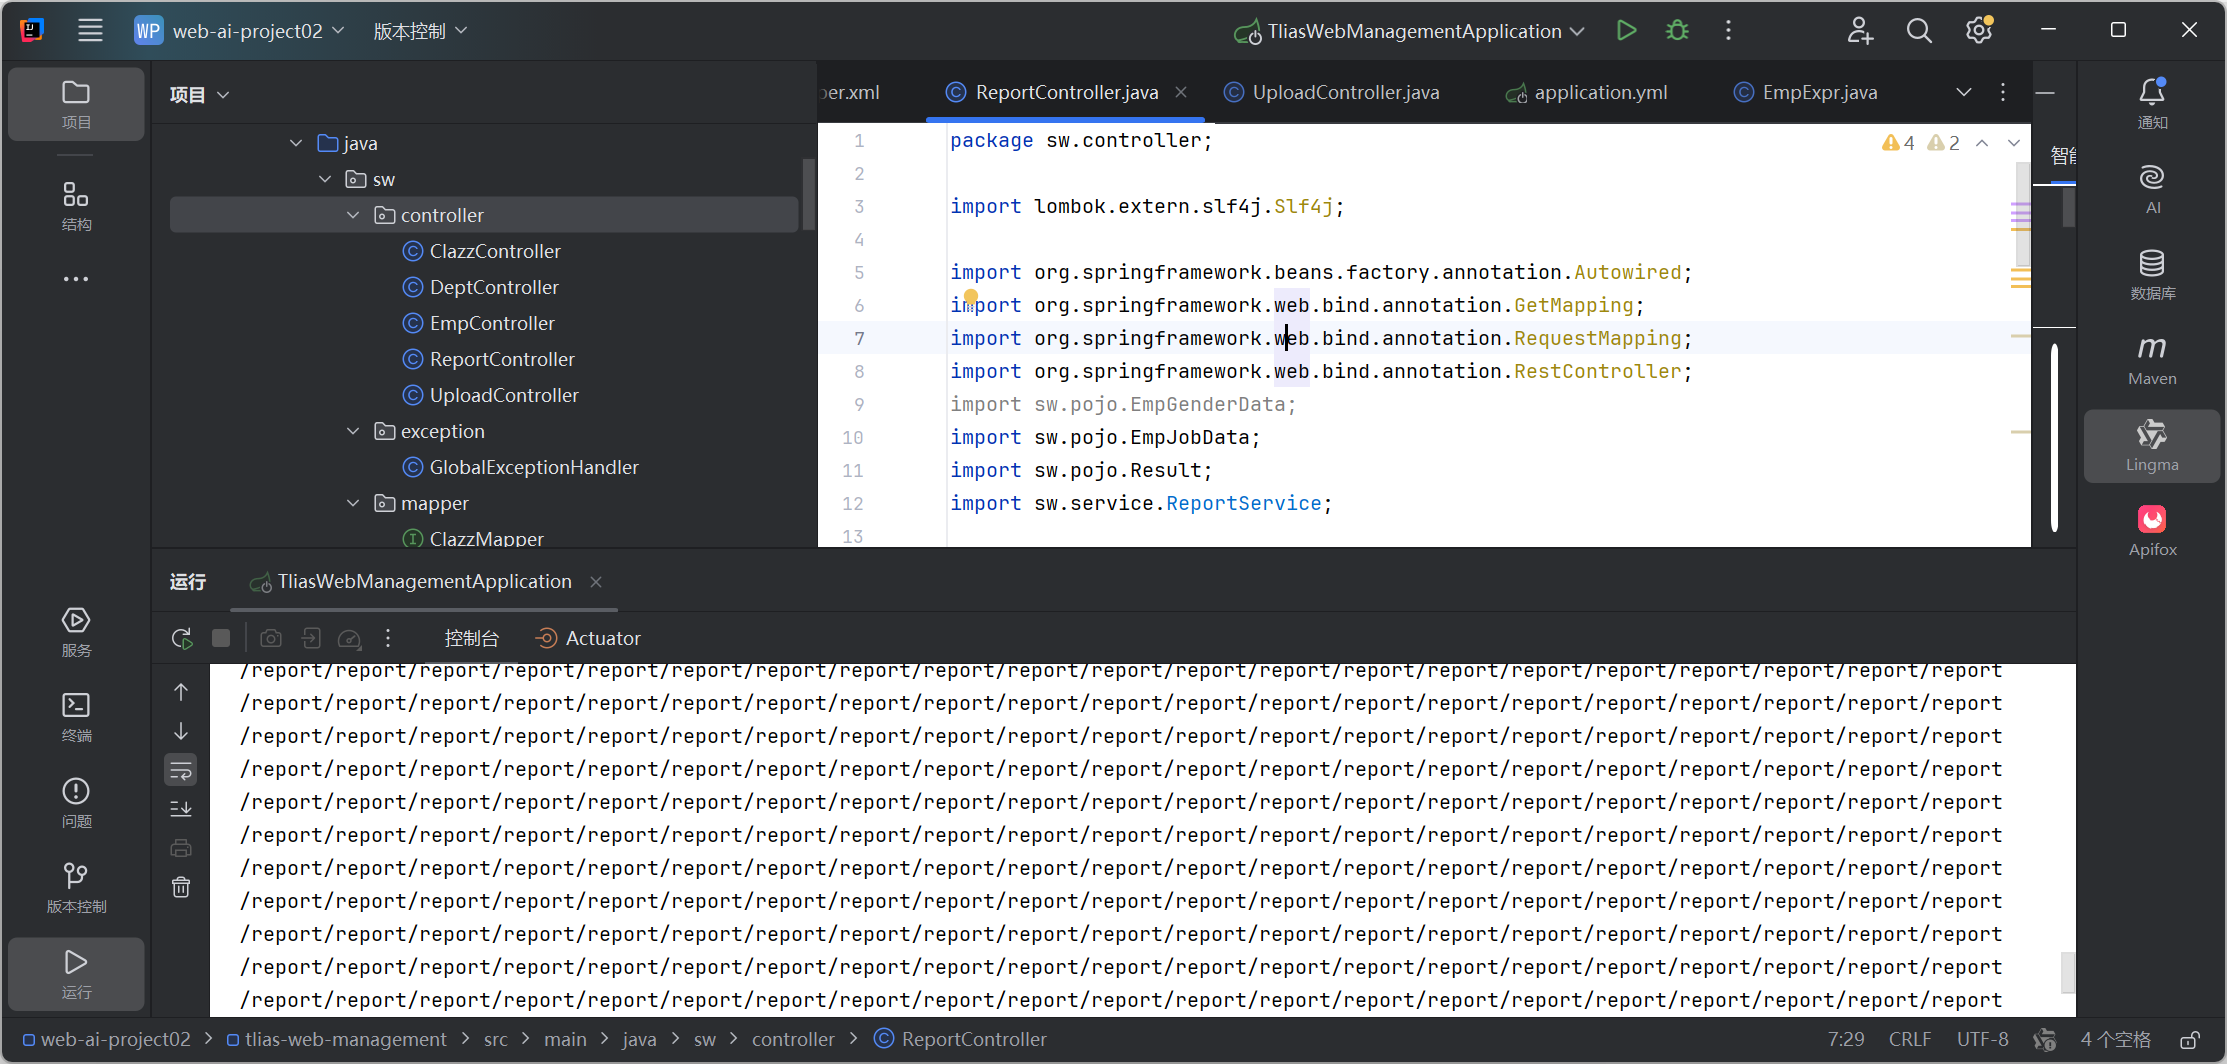Toggle read-only lock in status bar
2227x1064 pixels.
click(2189, 1040)
